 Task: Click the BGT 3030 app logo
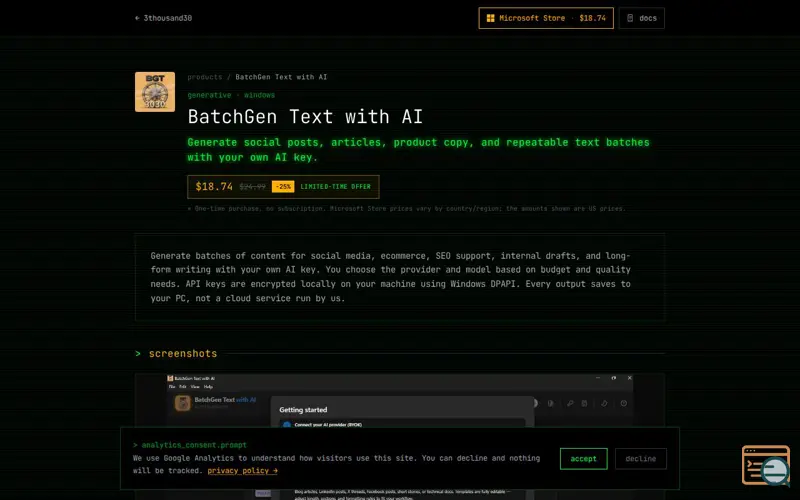coord(155,92)
